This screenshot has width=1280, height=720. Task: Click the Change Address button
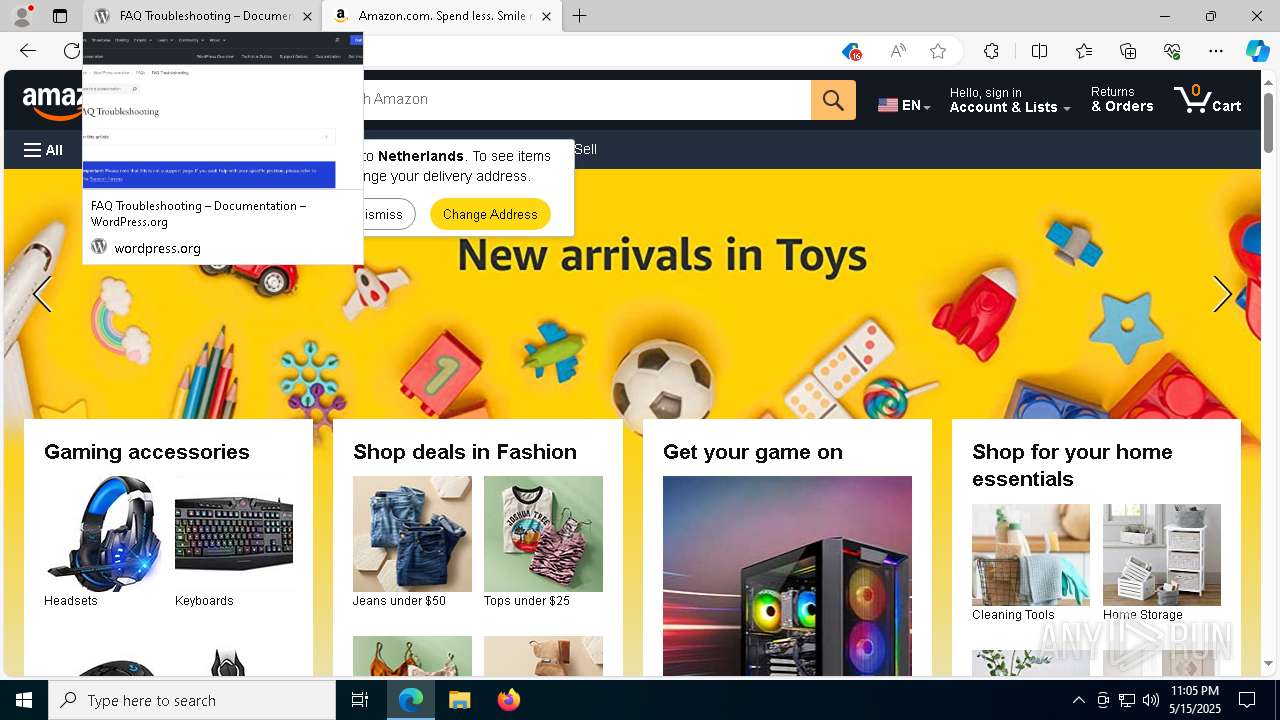[x=490, y=214]
